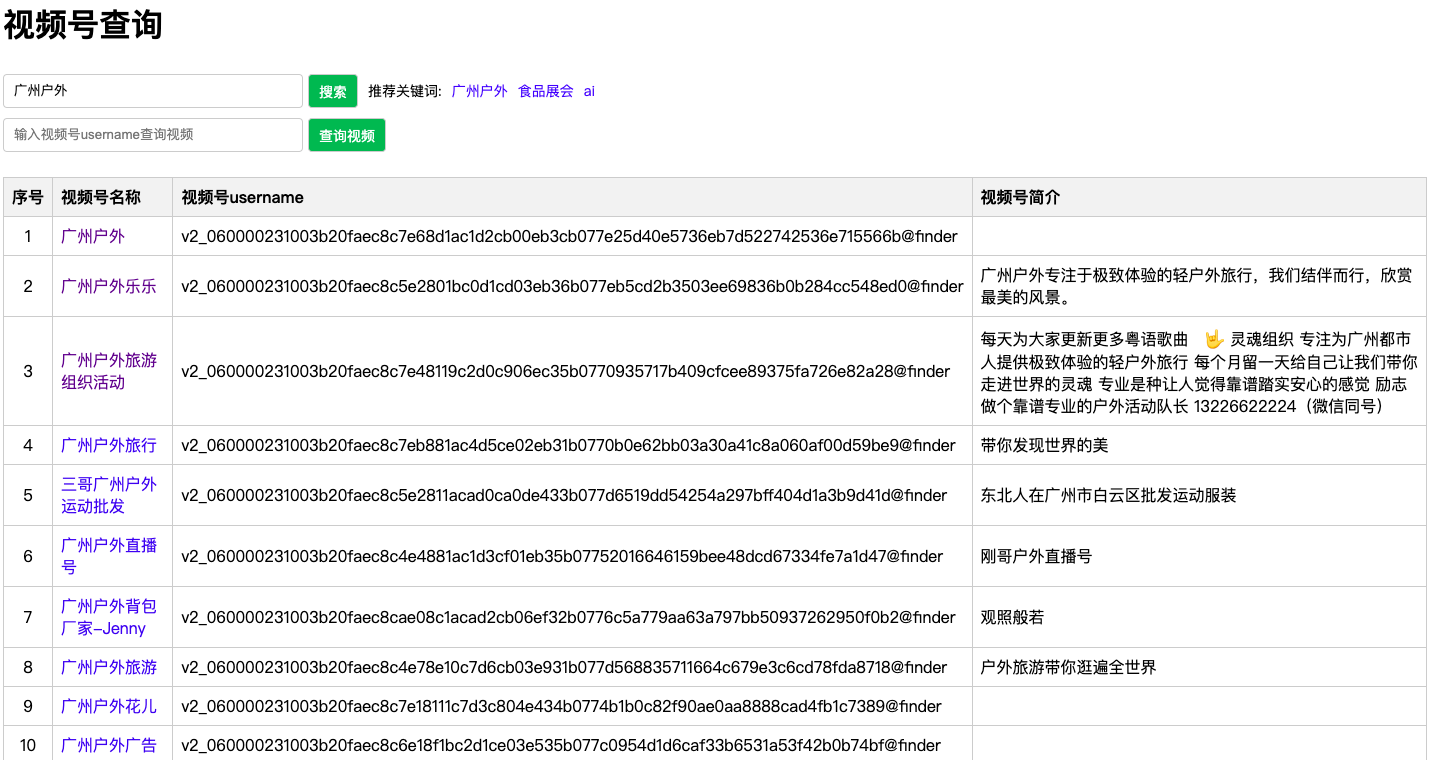Click the 序号 column header
The width and height of the screenshot is (1433, 760).
pyautogui.click(x=28, y=198)
